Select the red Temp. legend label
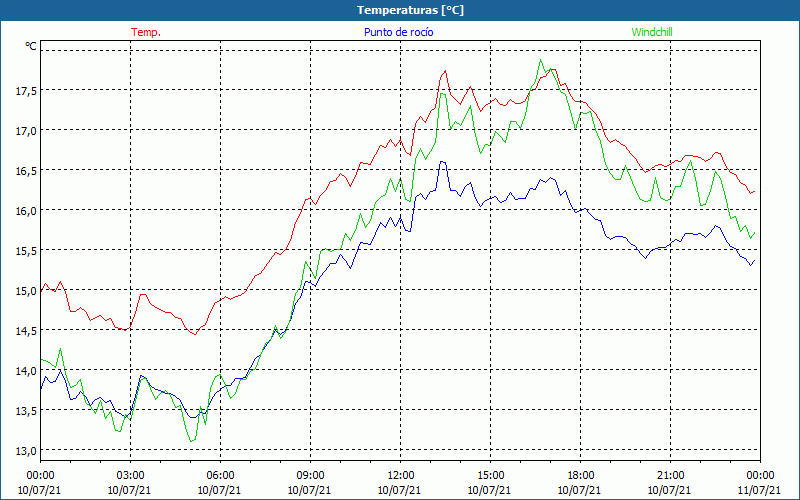The height and width of the screenshot is (500, 800). click(146, 32)
